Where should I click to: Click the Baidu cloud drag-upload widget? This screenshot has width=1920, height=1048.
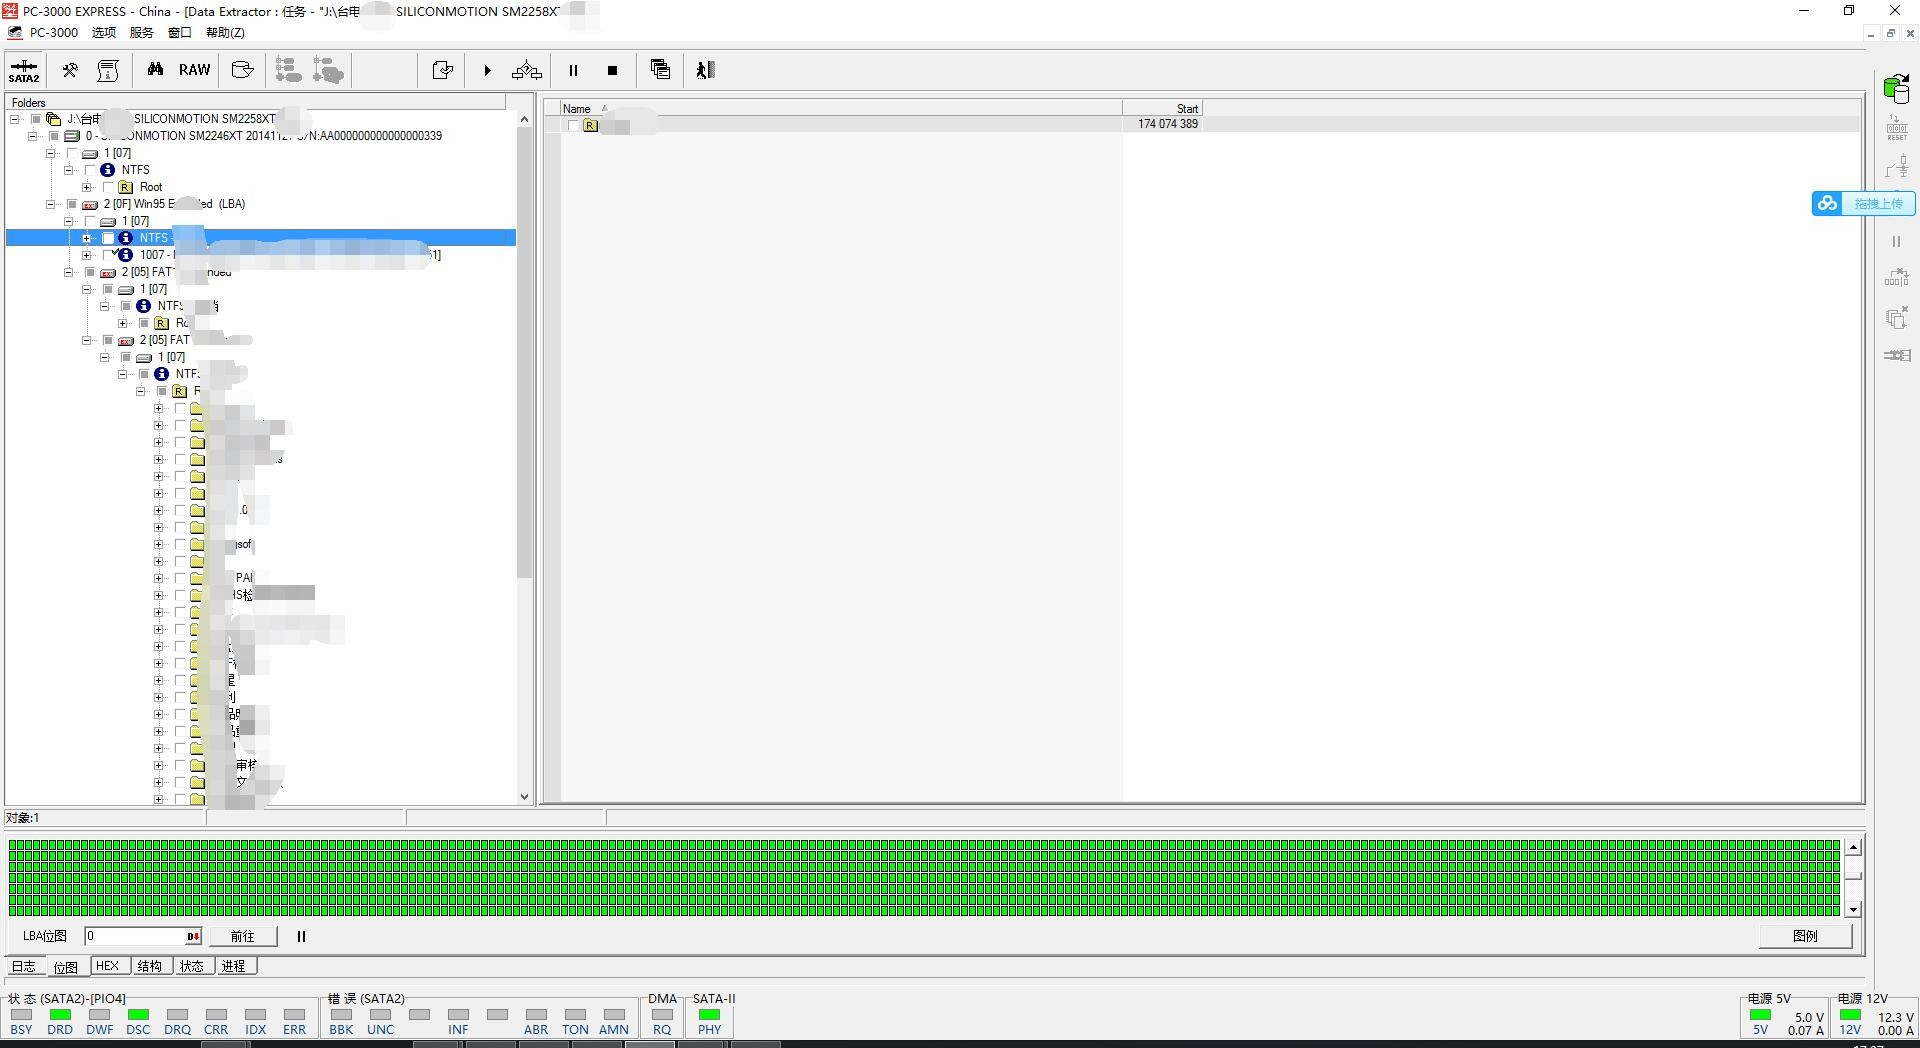1864,203
